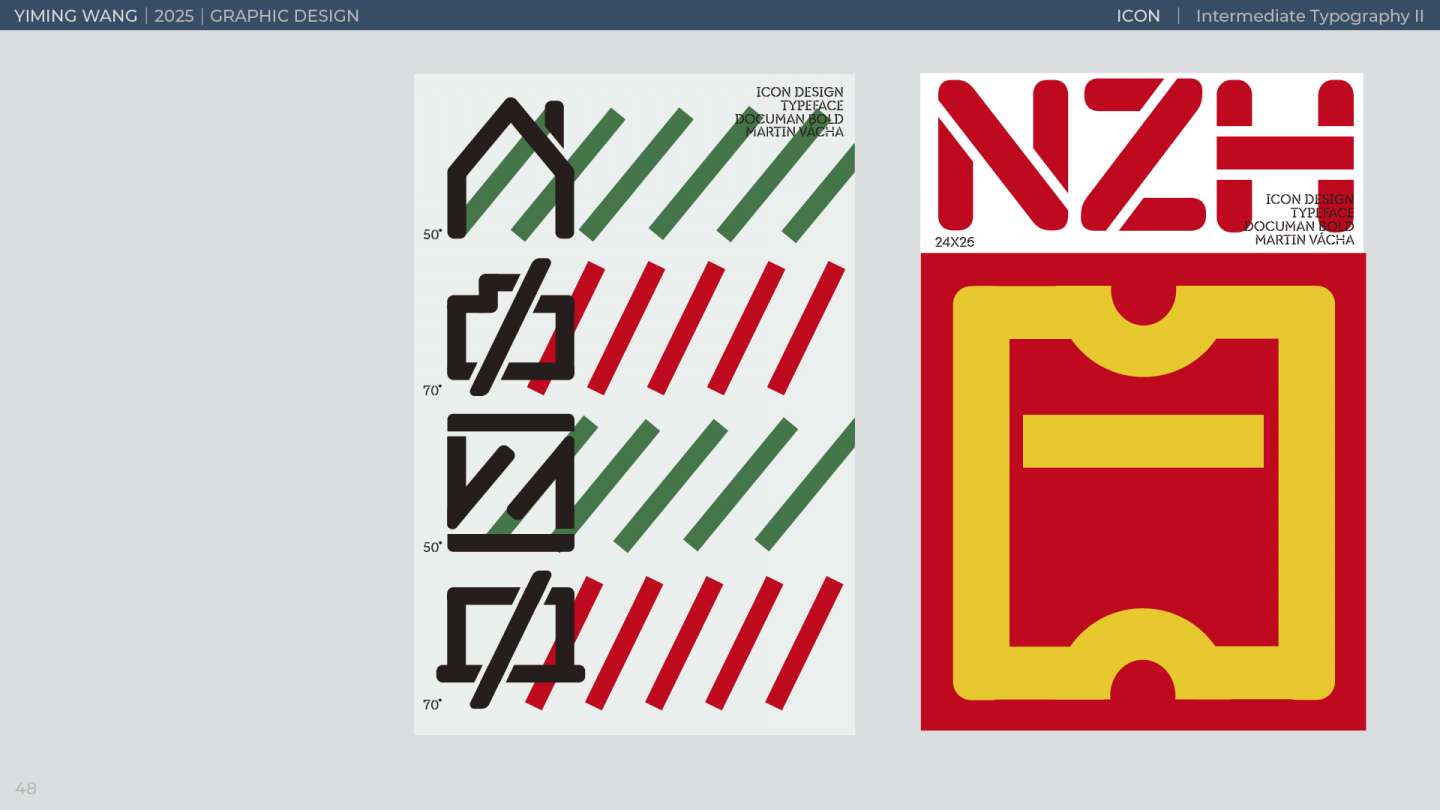Click the red letter H in NZH
The image size is (1440, 810).
pos(1285,155)
